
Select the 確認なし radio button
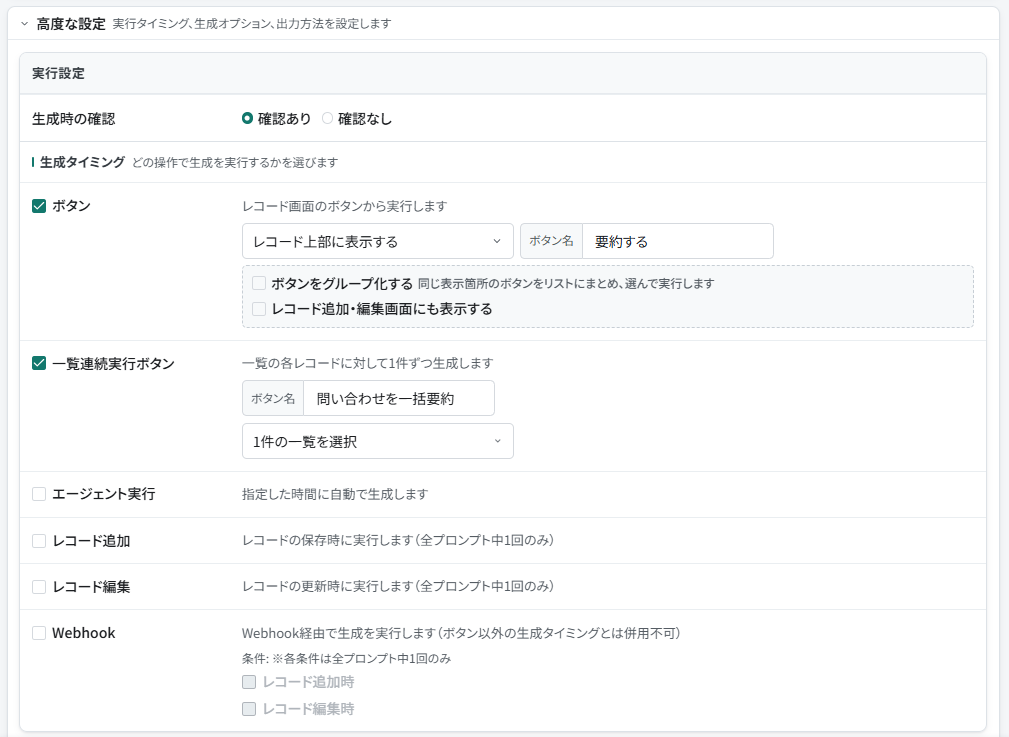point(328,118)
